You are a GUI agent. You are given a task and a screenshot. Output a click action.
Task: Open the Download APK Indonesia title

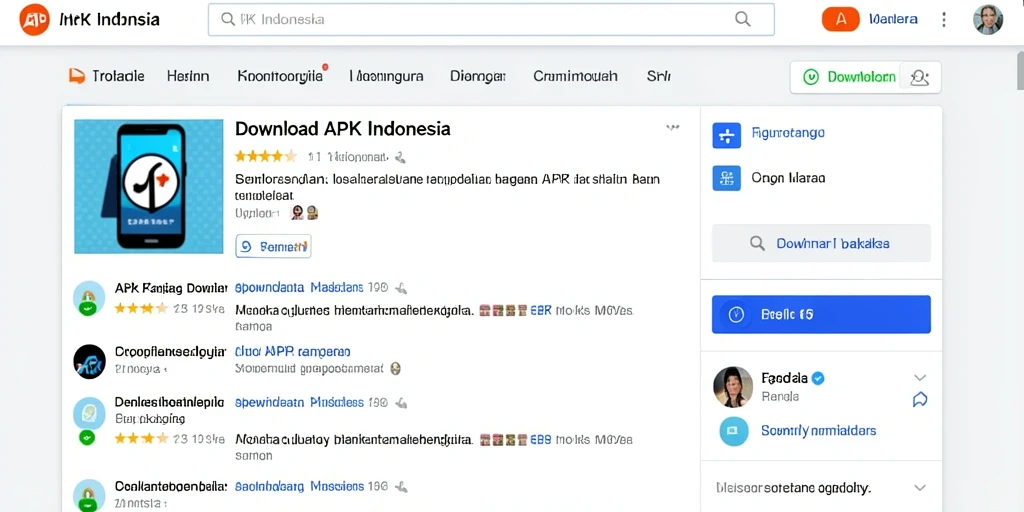pyautogui.click(x=342, y=128)
